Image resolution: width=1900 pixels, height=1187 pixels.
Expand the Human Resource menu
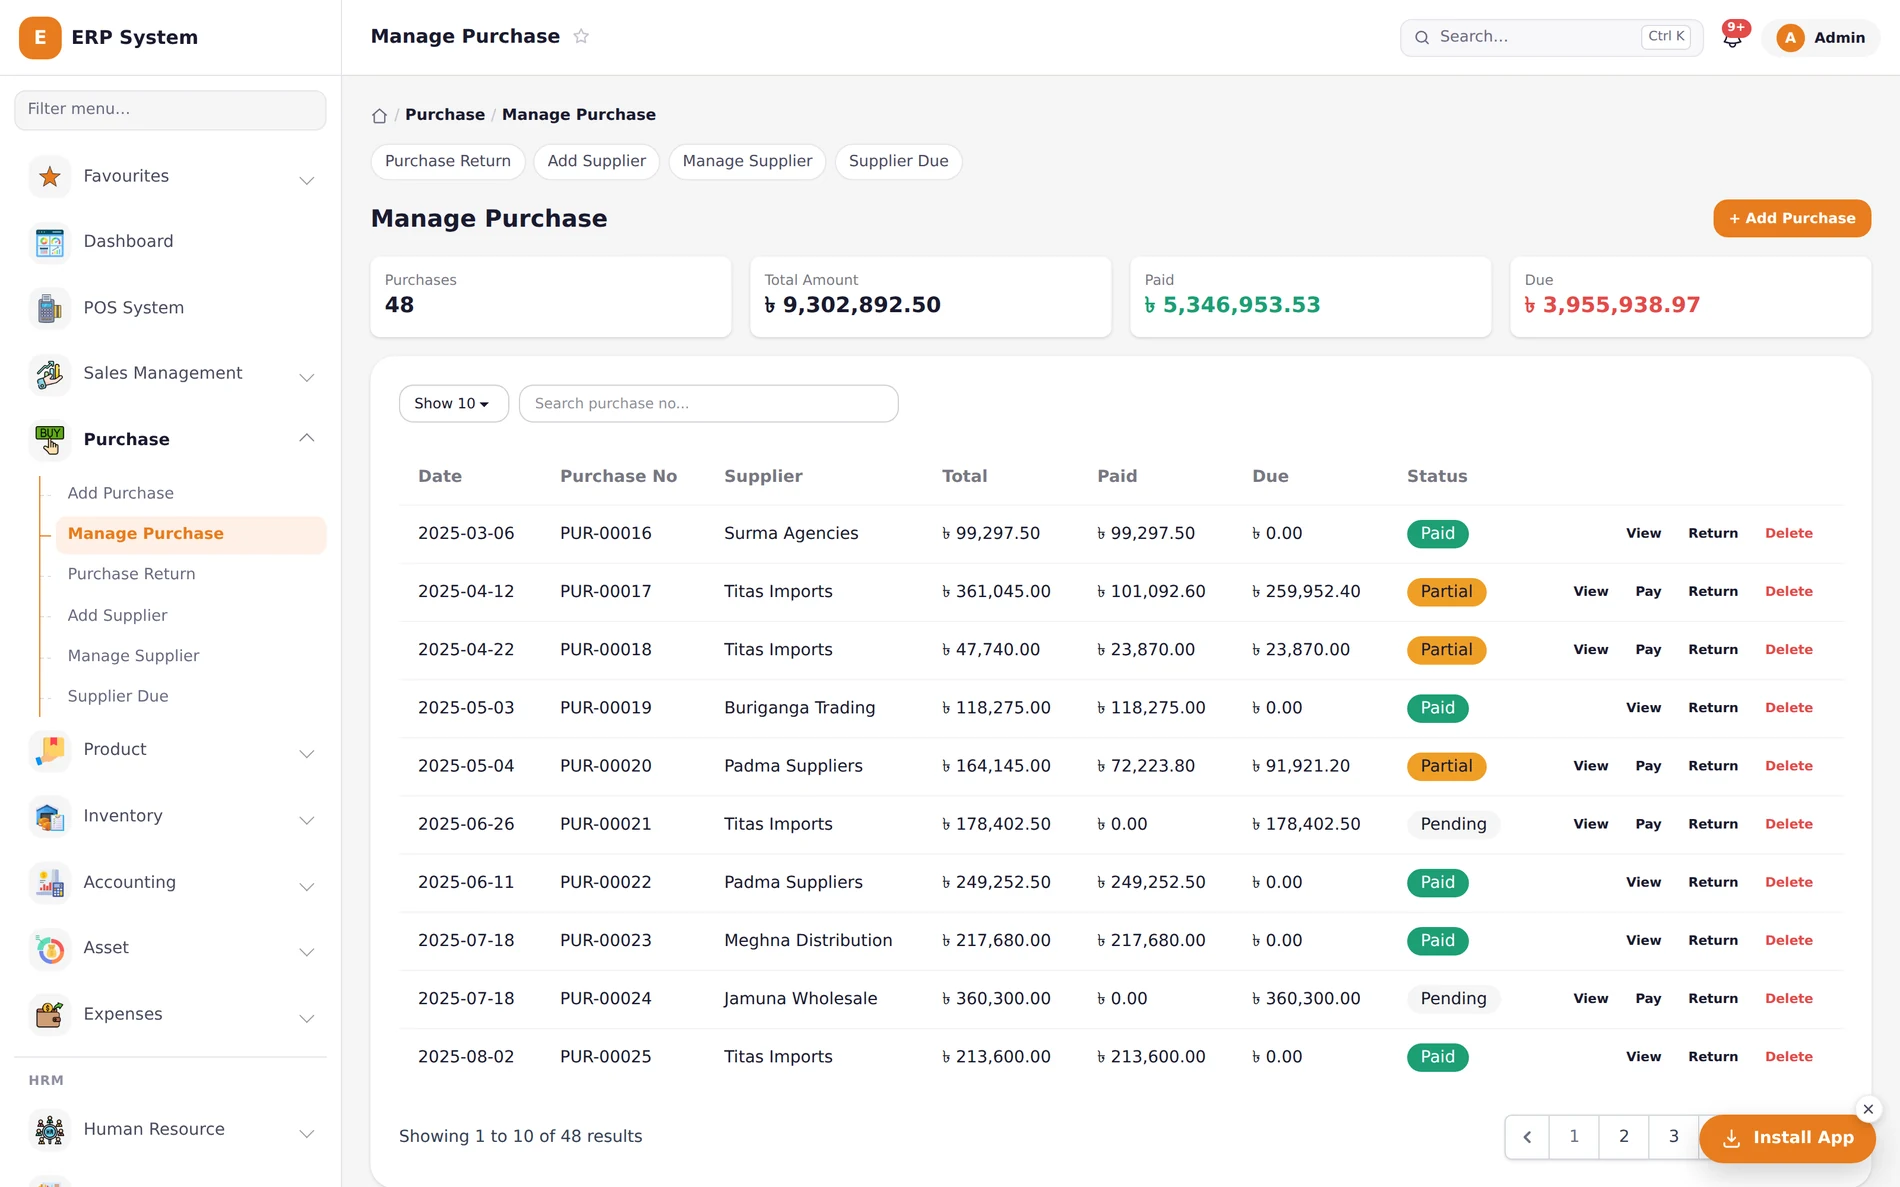coord(307,1133)
